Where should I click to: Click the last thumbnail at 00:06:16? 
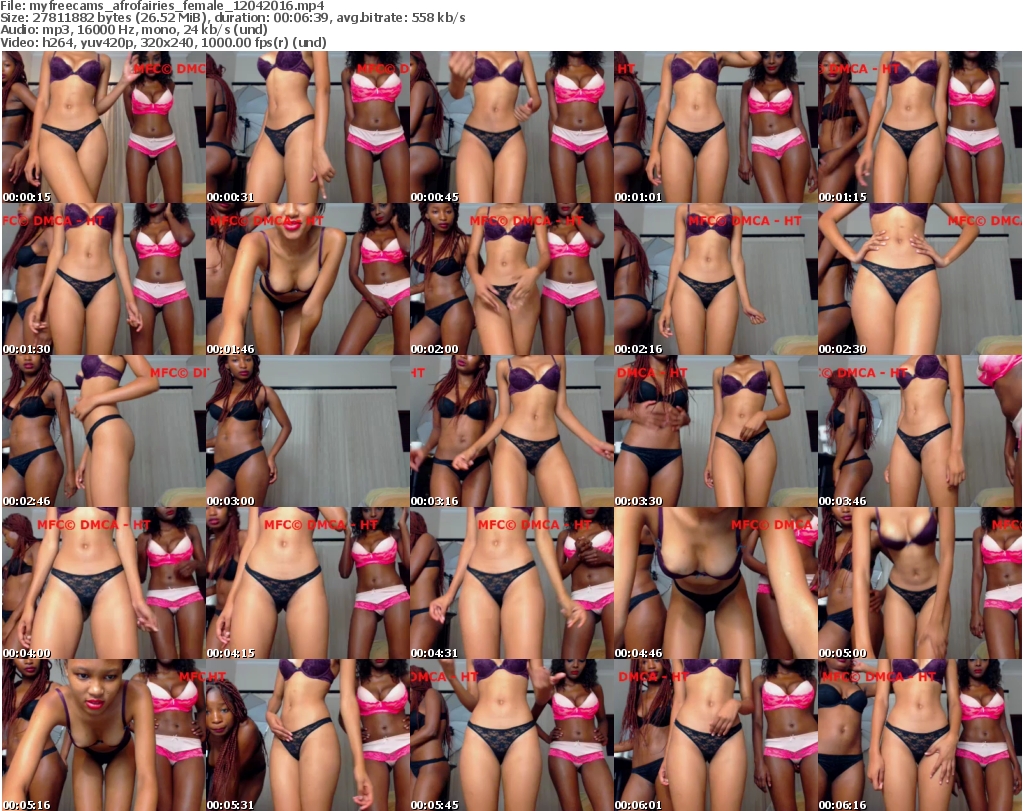[920, 735]
